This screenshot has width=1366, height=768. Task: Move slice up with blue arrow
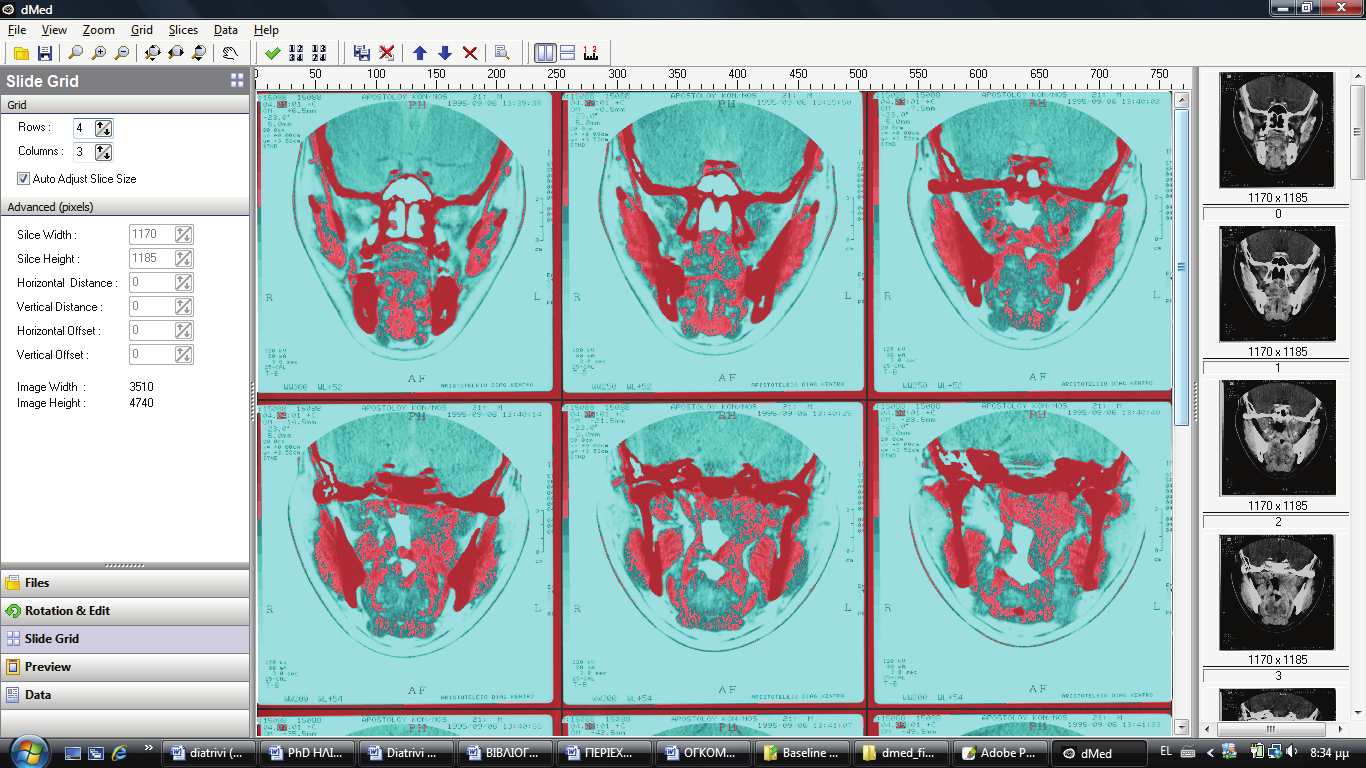click(420, 53)
